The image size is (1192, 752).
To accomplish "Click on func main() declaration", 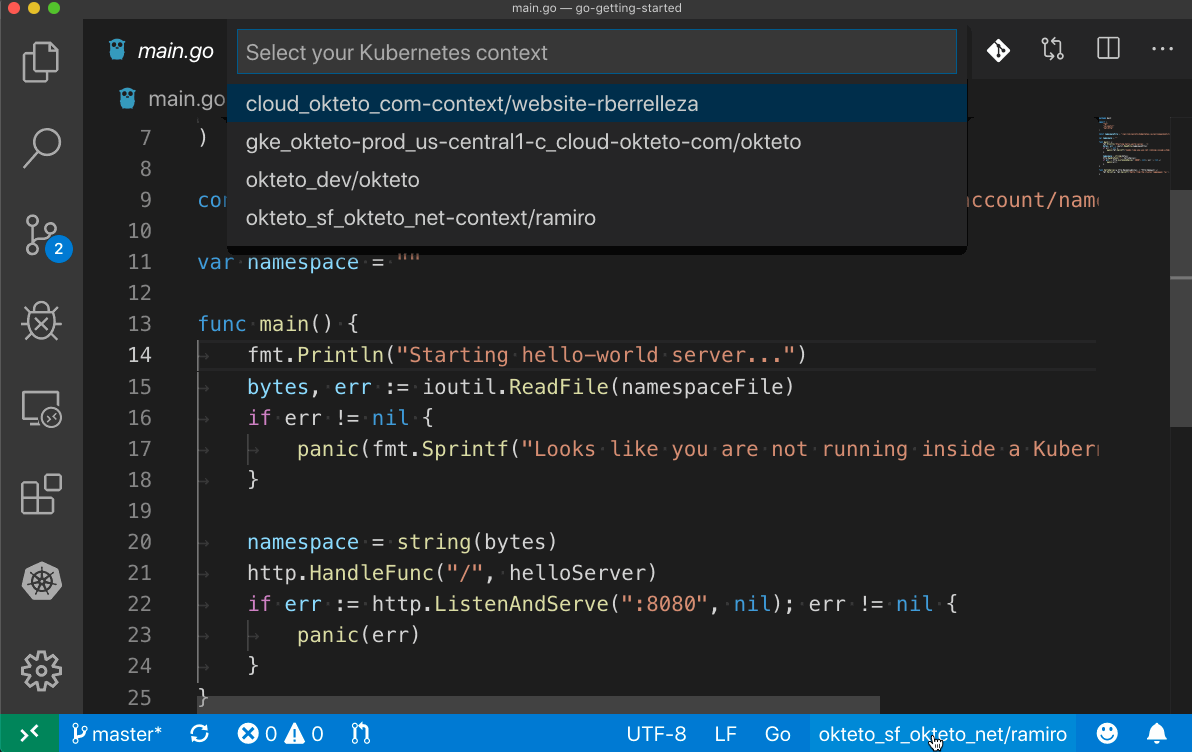I will 277,324.
